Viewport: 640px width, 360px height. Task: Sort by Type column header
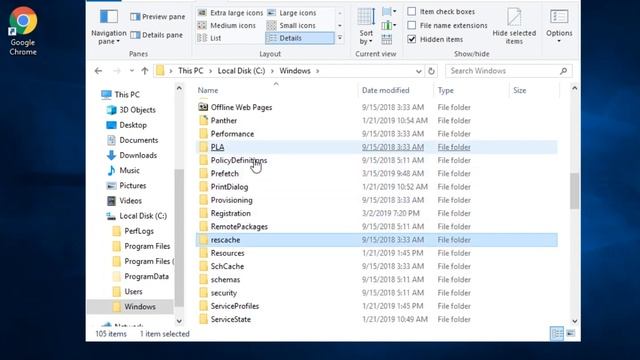click(x=445, y=91)
